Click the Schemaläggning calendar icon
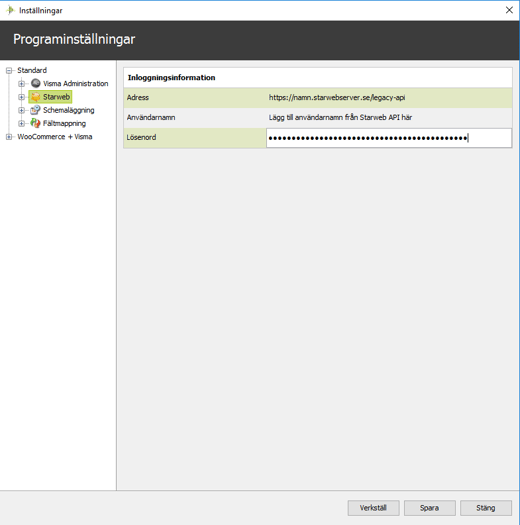The height and width of the screenshot is (525, 520). 35,110
